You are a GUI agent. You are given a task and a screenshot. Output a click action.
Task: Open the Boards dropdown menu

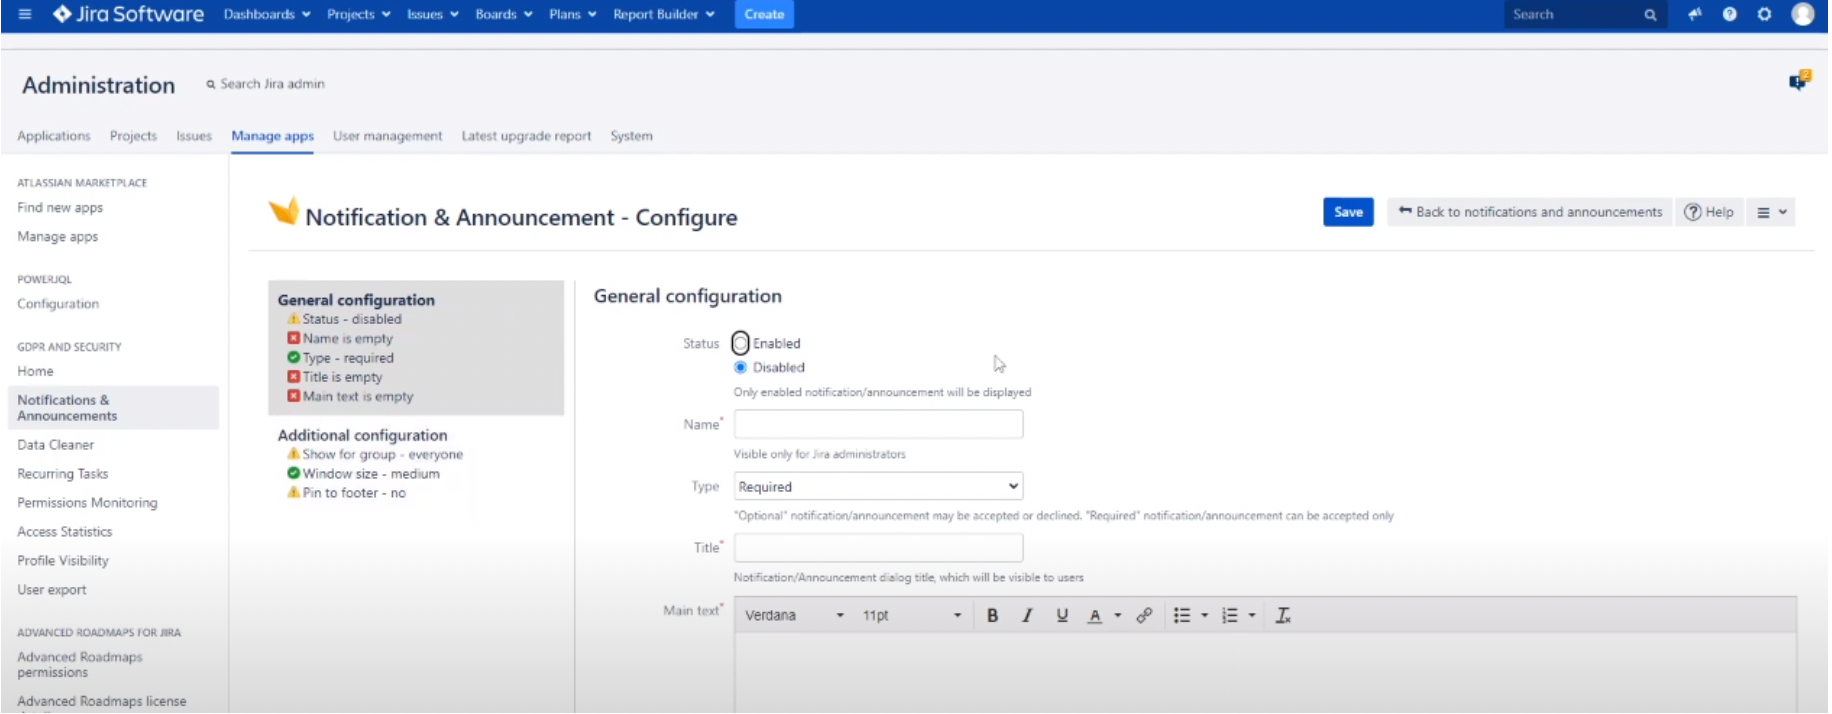pyautogui.click(x=504, y=14)
